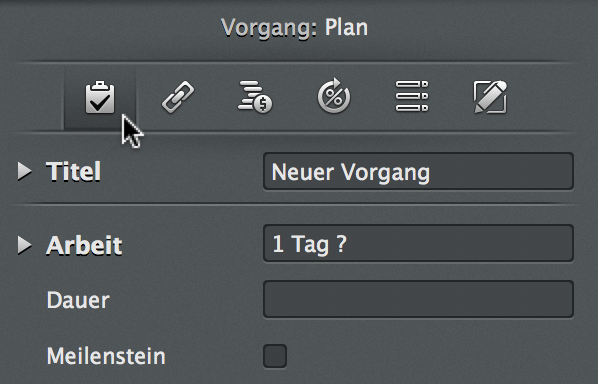
Task: Click the bold Titel label
Action: [x=74, y=171]
